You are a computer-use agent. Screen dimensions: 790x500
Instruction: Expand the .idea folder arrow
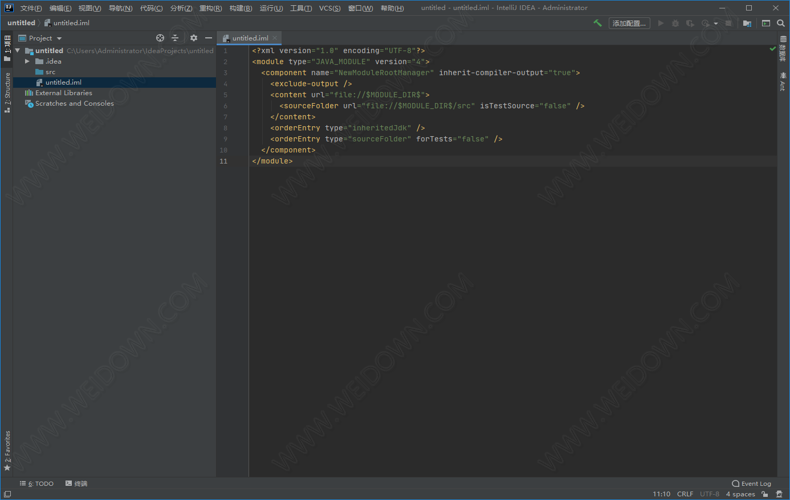[27, 61]
